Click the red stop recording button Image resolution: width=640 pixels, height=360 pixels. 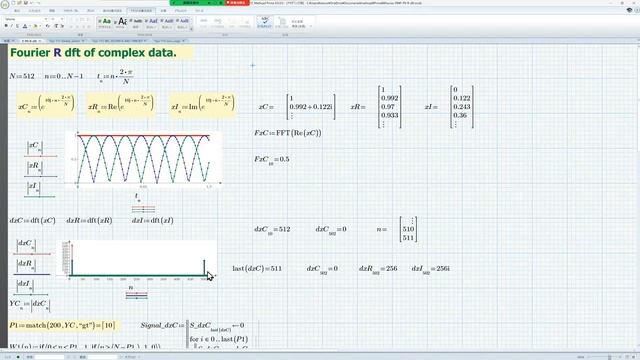click(x=237, y=3)
